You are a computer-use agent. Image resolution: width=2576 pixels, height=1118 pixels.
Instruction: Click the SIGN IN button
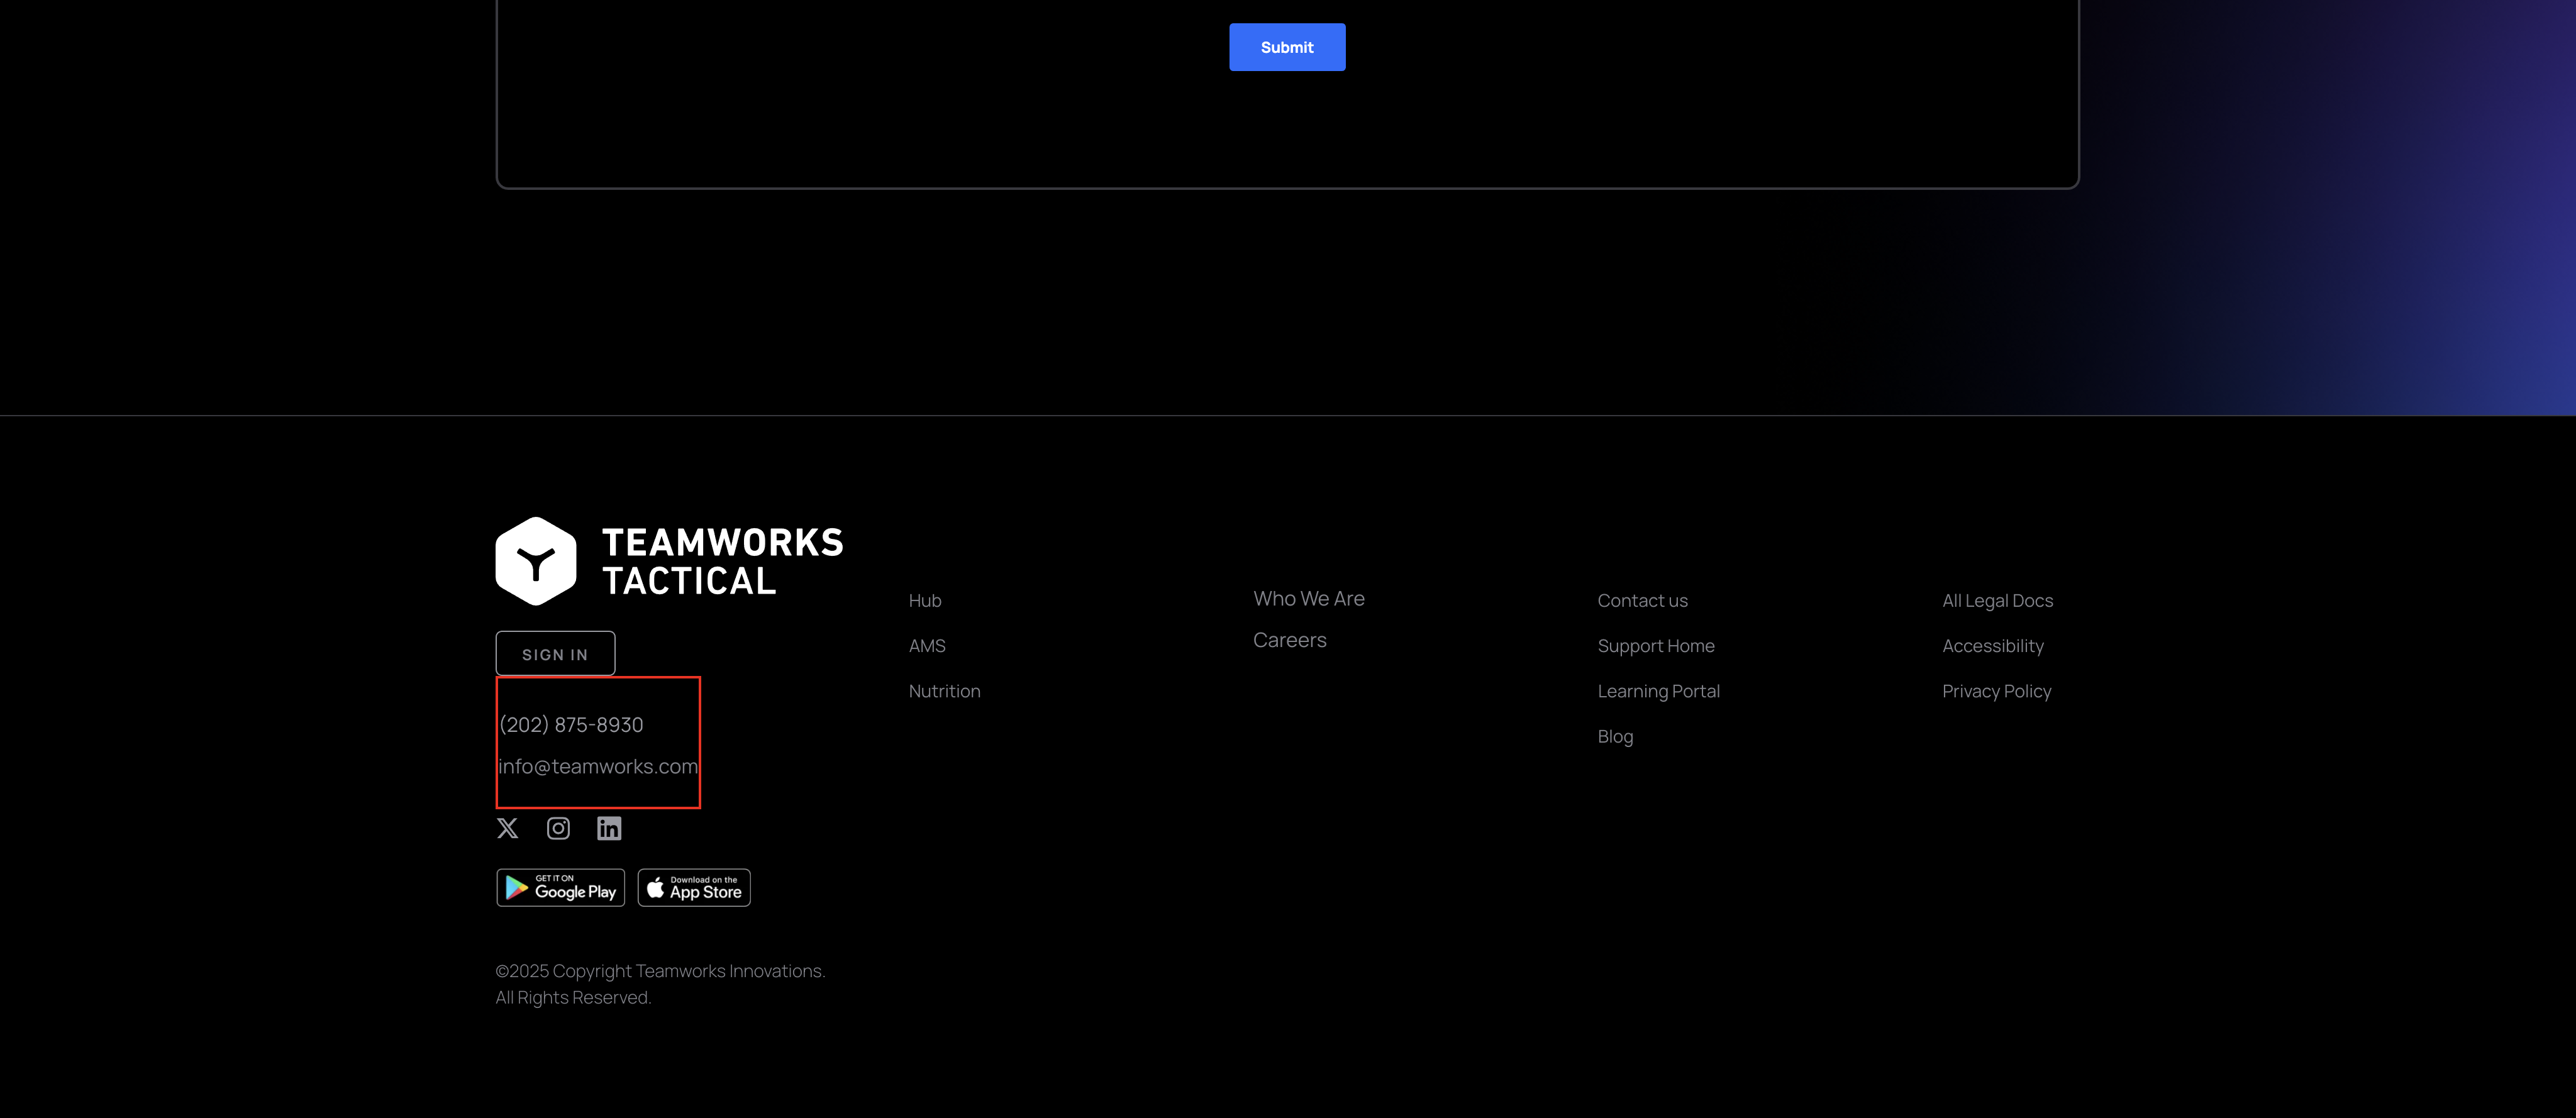tap(555, 654)
